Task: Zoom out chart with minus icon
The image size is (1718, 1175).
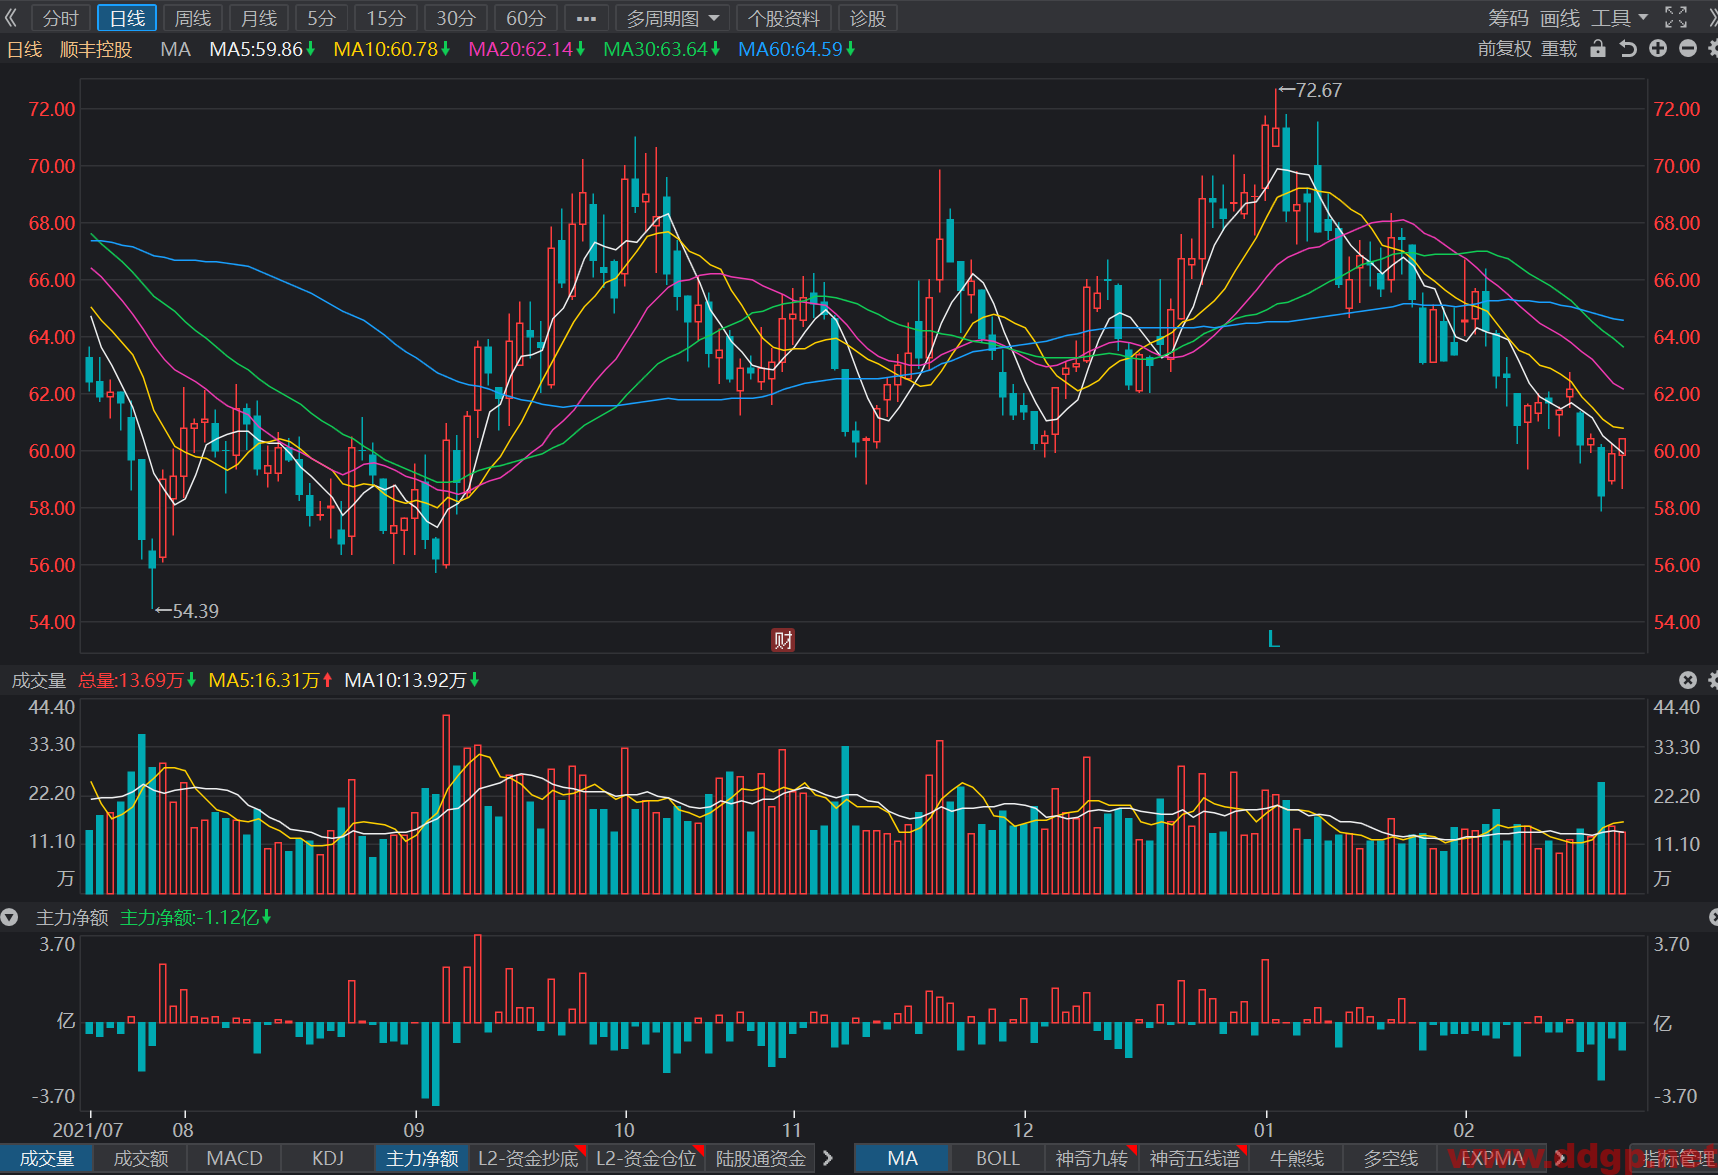Action: (x=1688, y=48)
